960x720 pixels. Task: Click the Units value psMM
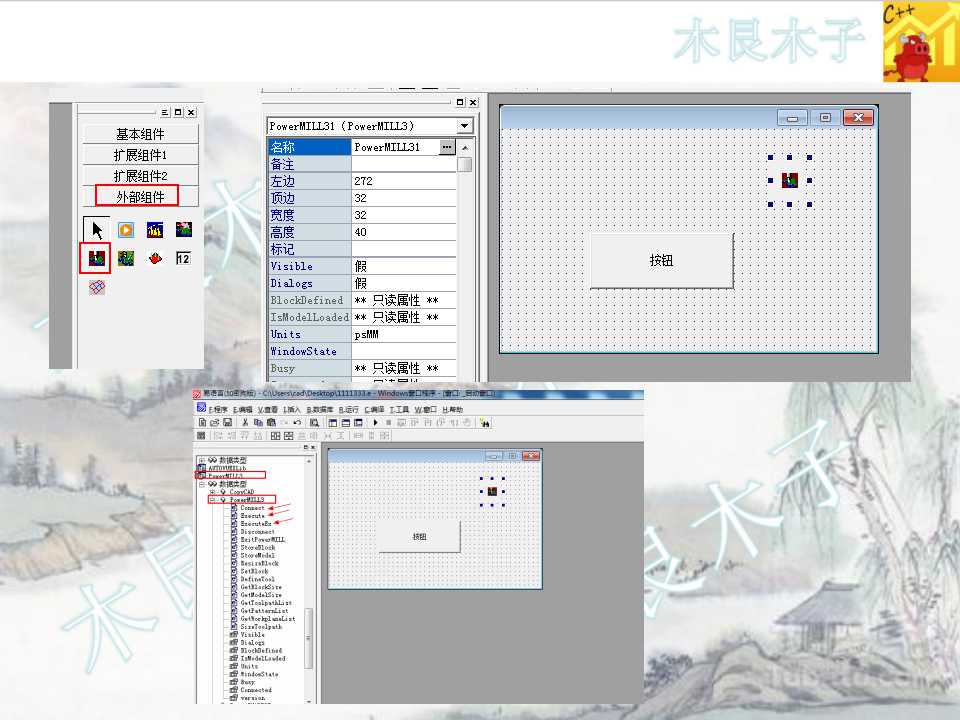click(x=403, y=334)
